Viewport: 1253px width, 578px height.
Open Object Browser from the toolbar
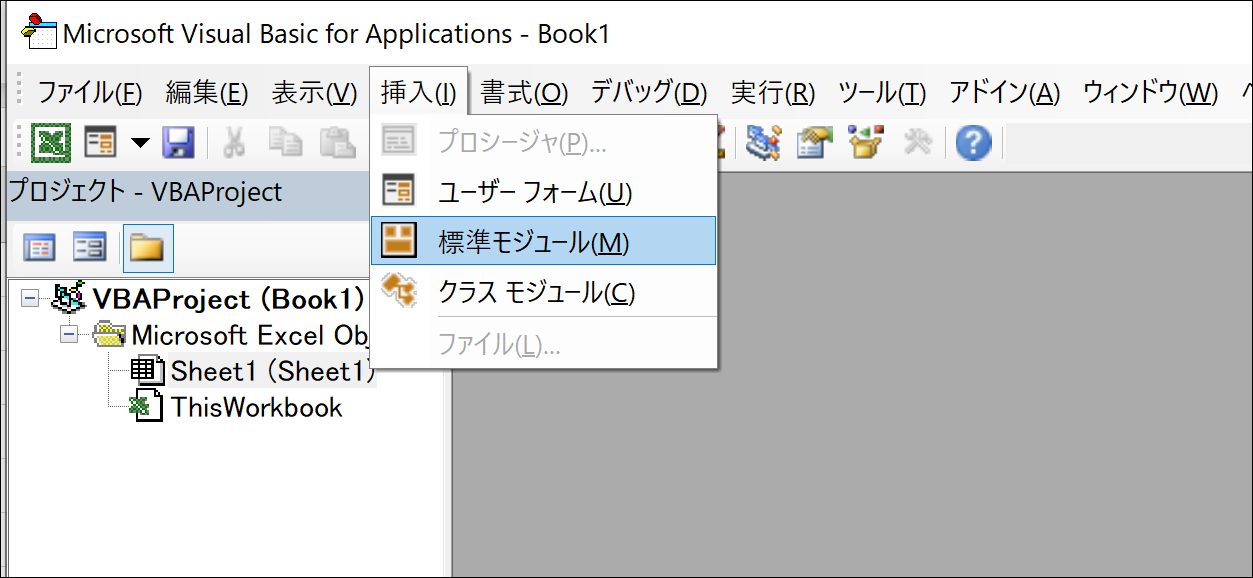(x=866, y=142)
